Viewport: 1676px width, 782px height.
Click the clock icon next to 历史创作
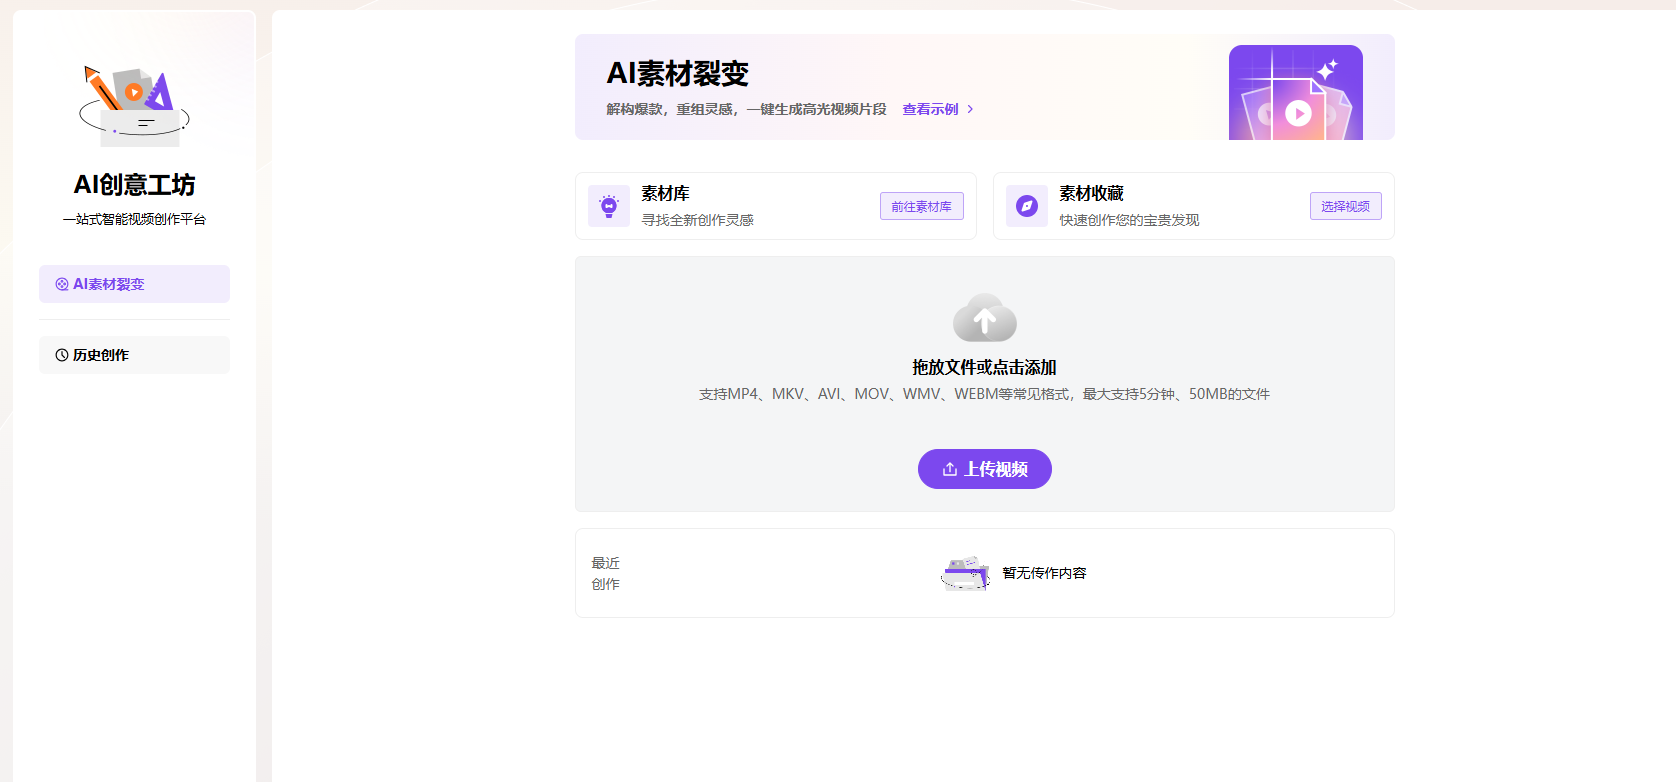click(62, 355)
